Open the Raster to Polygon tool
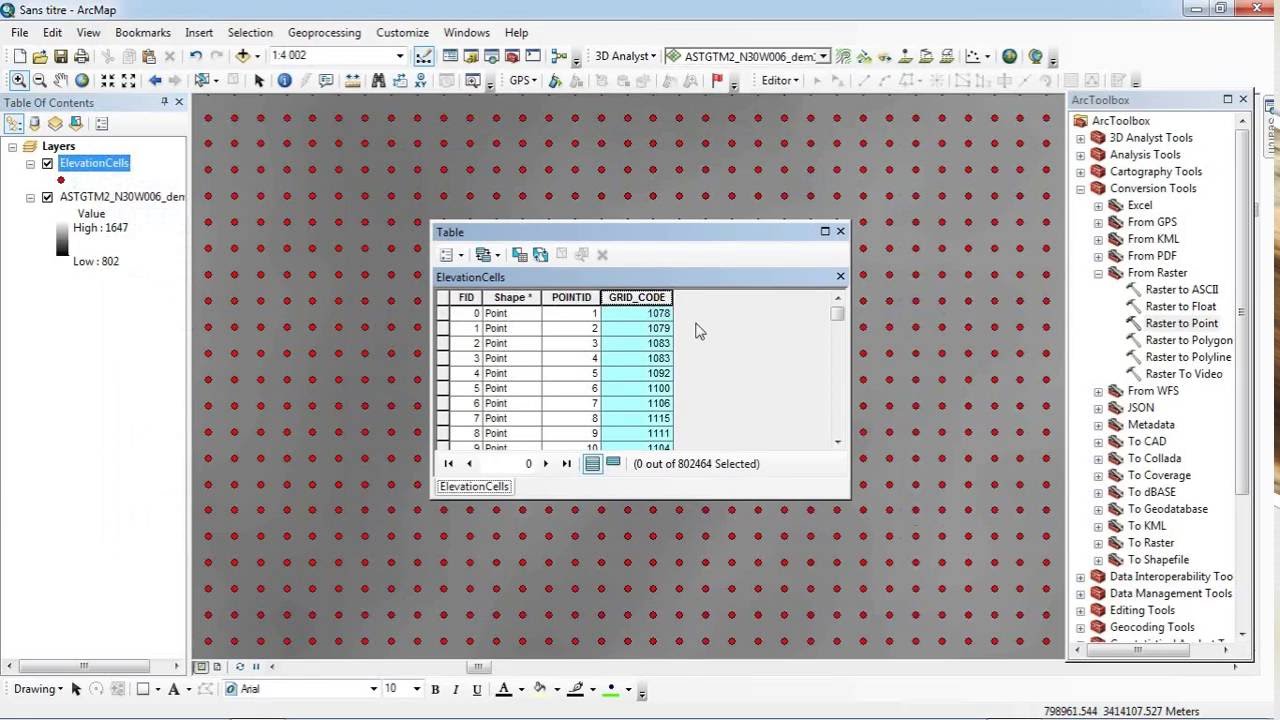 click(1189, 340)
